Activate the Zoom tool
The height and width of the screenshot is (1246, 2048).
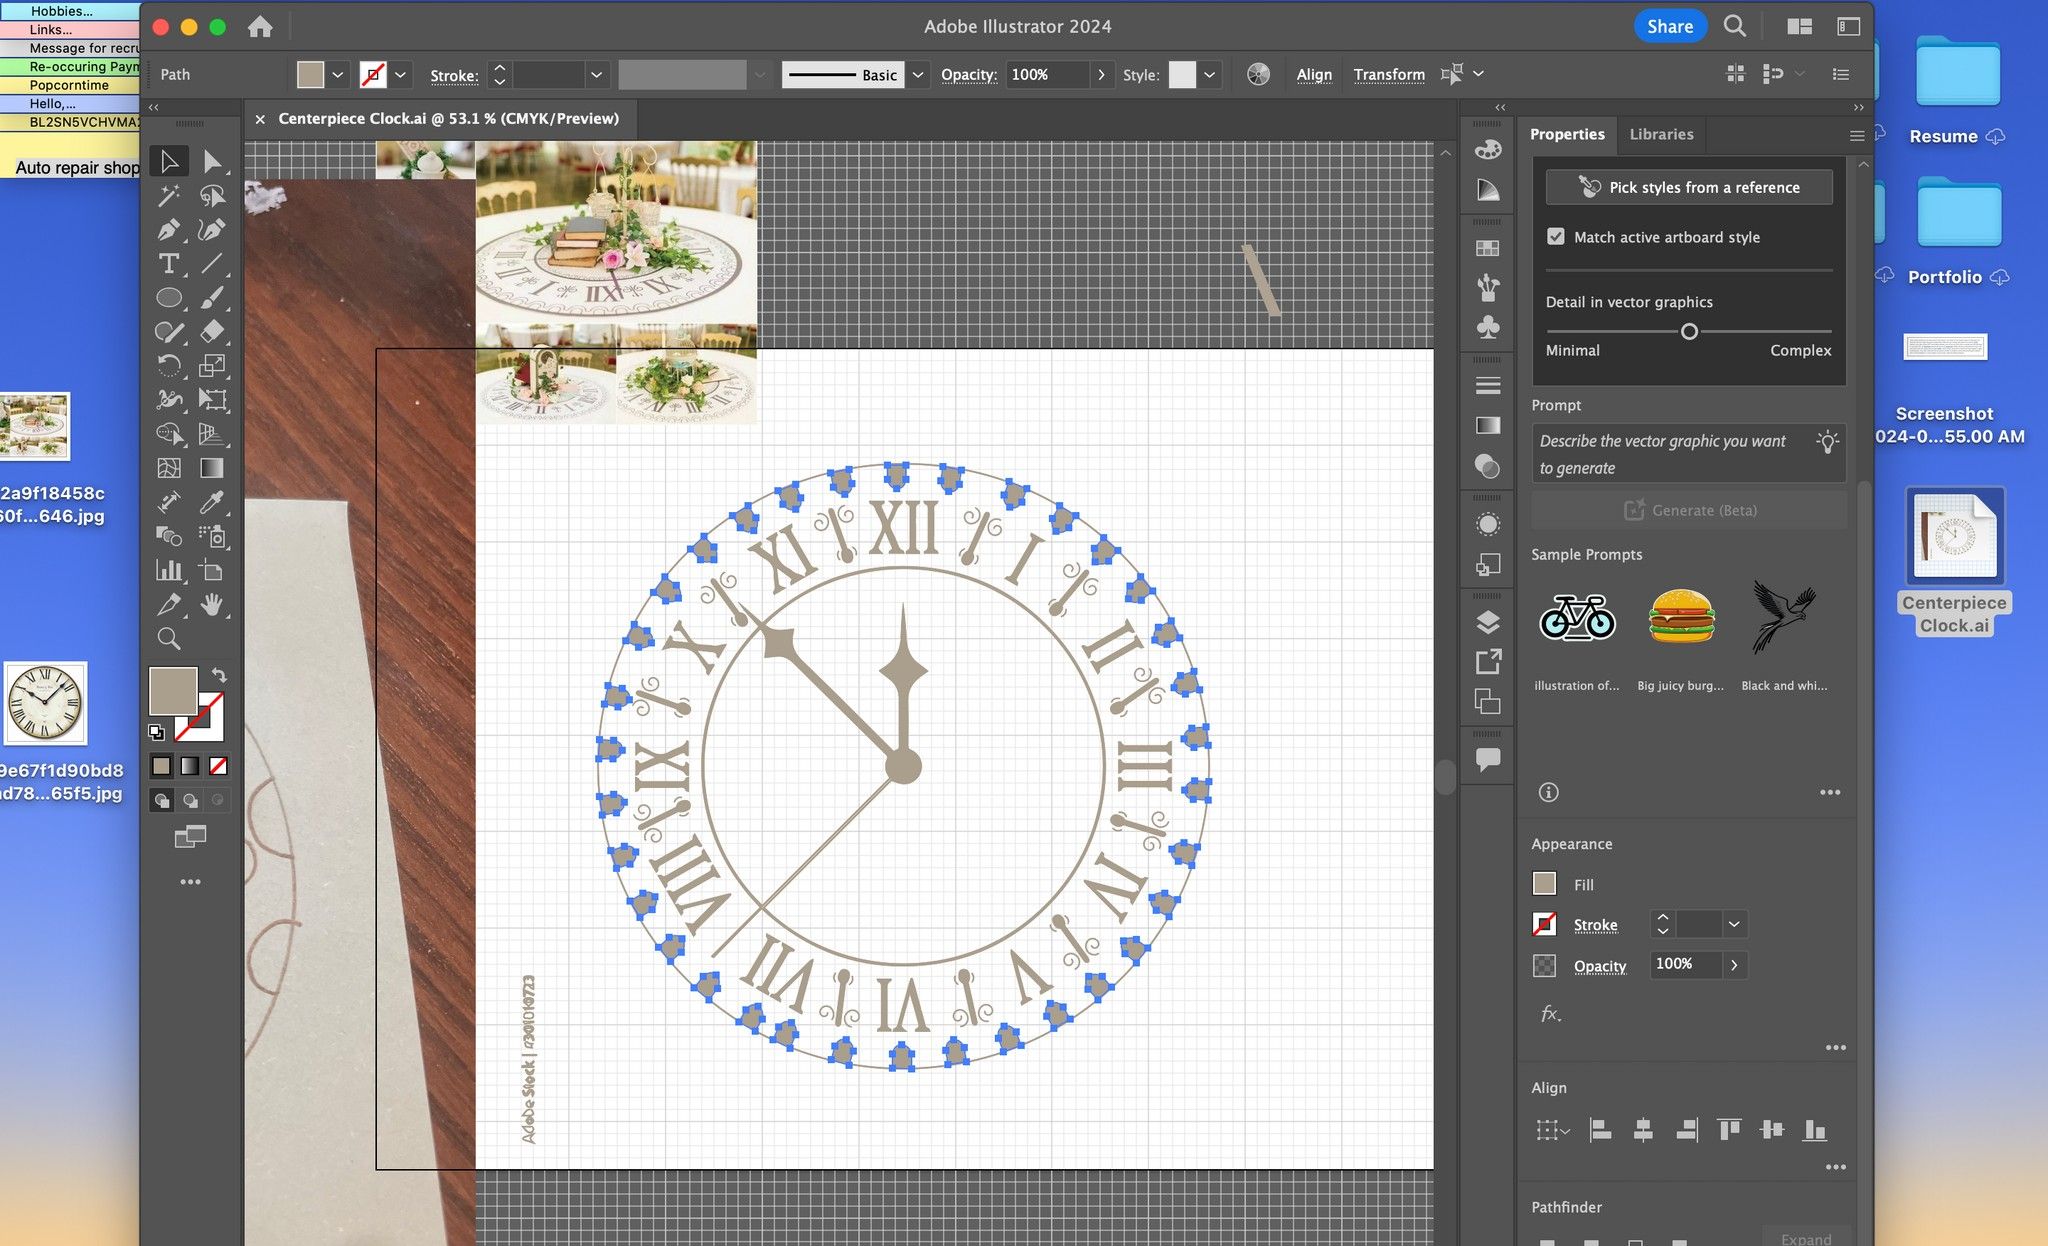[168, 638]
